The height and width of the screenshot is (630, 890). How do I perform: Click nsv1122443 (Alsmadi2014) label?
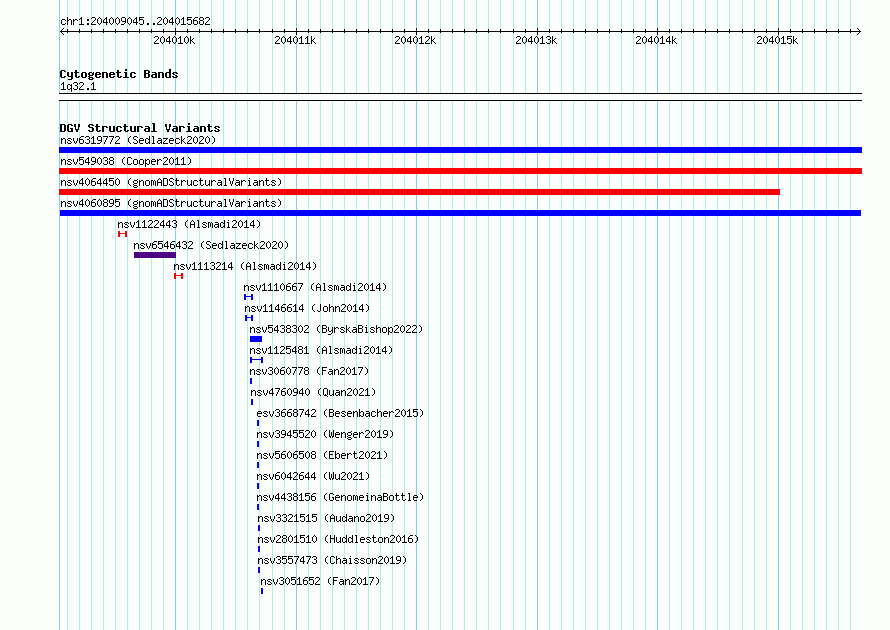click(189, 224)
